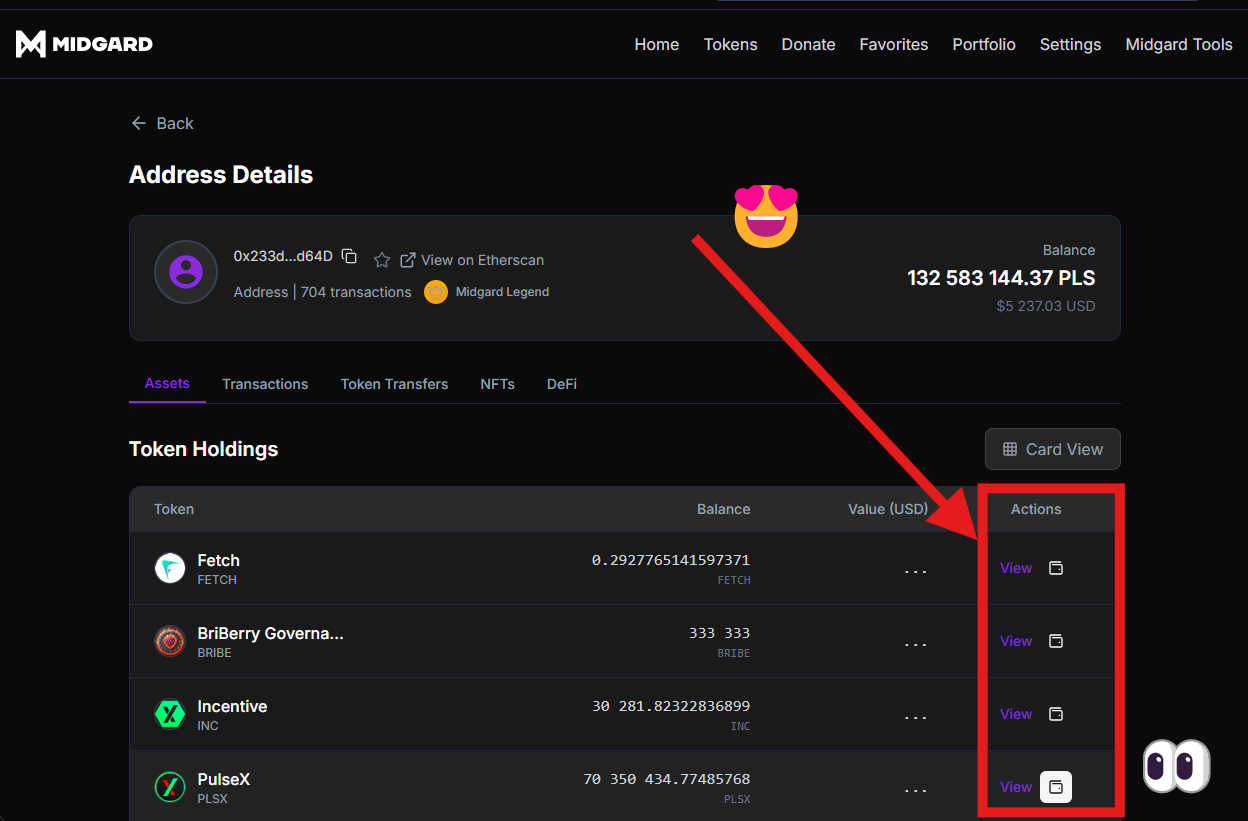Open View on Etherscan link
This screenshot has width=1248, height=821.
click(472, 260)
